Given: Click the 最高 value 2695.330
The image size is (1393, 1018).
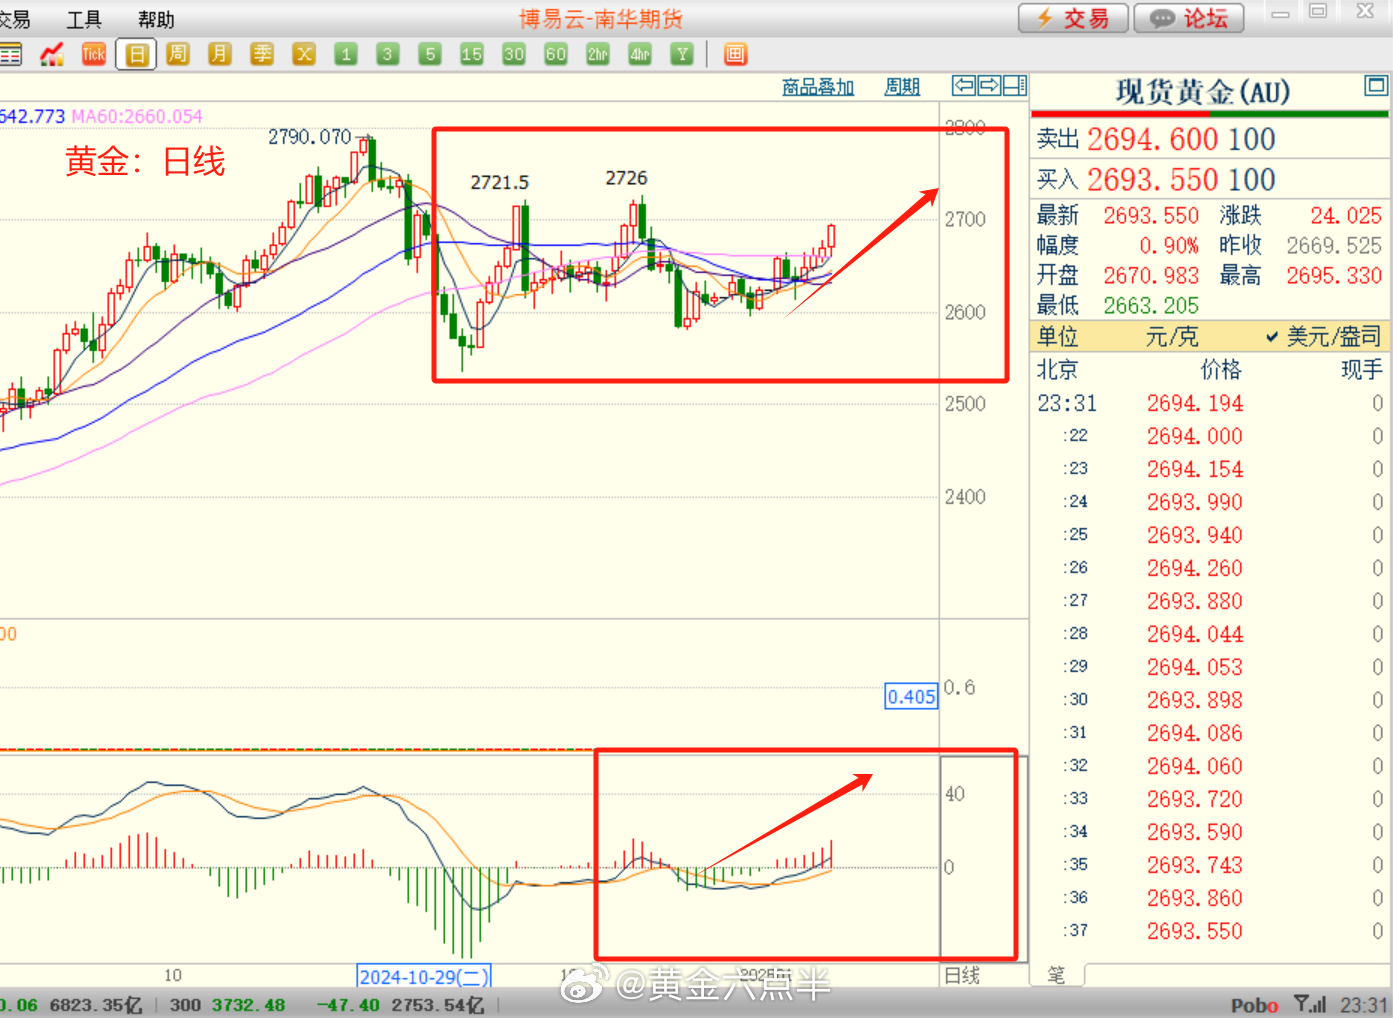Looking at the screenshot, I should pos(1334,276).
